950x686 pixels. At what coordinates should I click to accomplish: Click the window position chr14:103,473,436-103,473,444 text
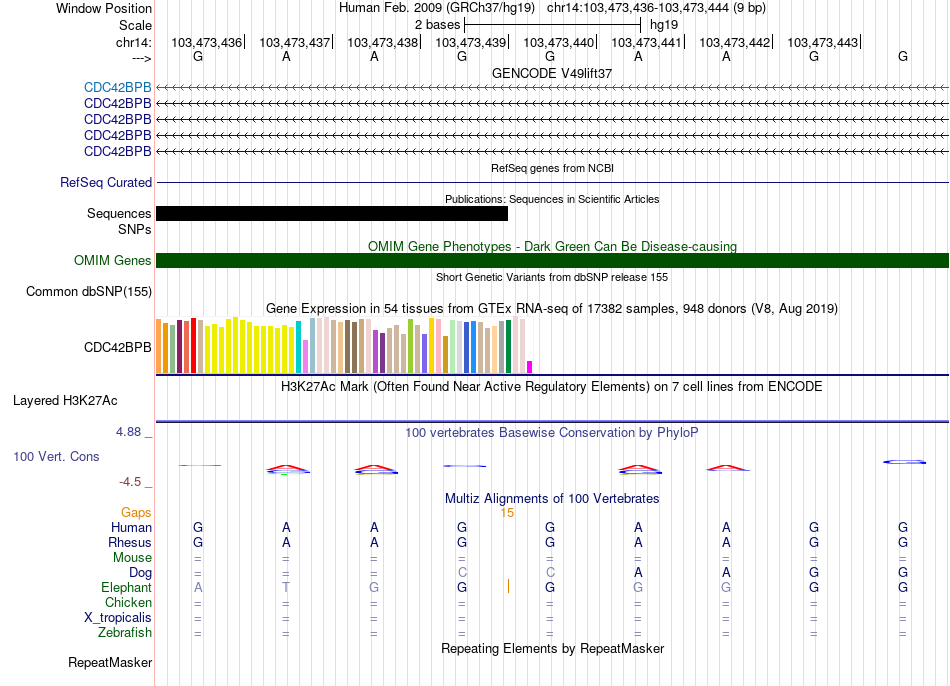tap(656, 8)
